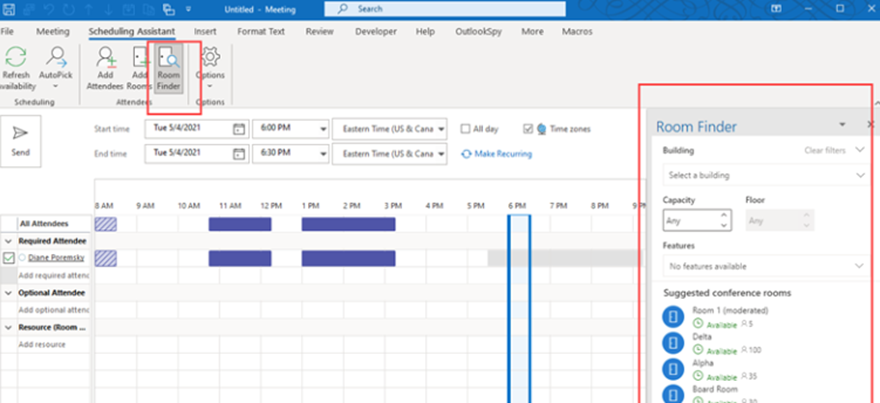Open the 6:00 PM start time dropdown

point(323,129)
